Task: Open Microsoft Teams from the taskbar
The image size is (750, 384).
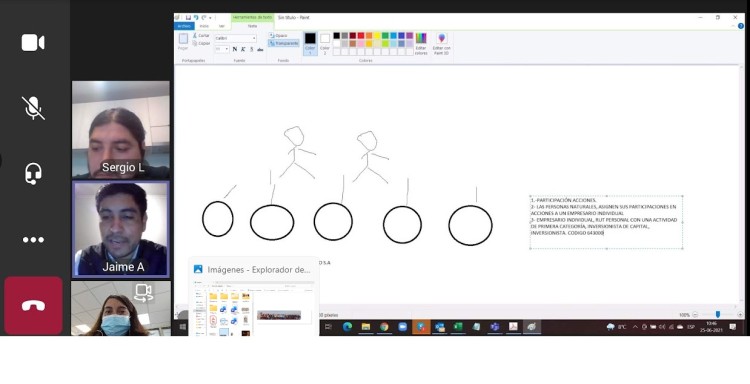Action: point(495,327)
